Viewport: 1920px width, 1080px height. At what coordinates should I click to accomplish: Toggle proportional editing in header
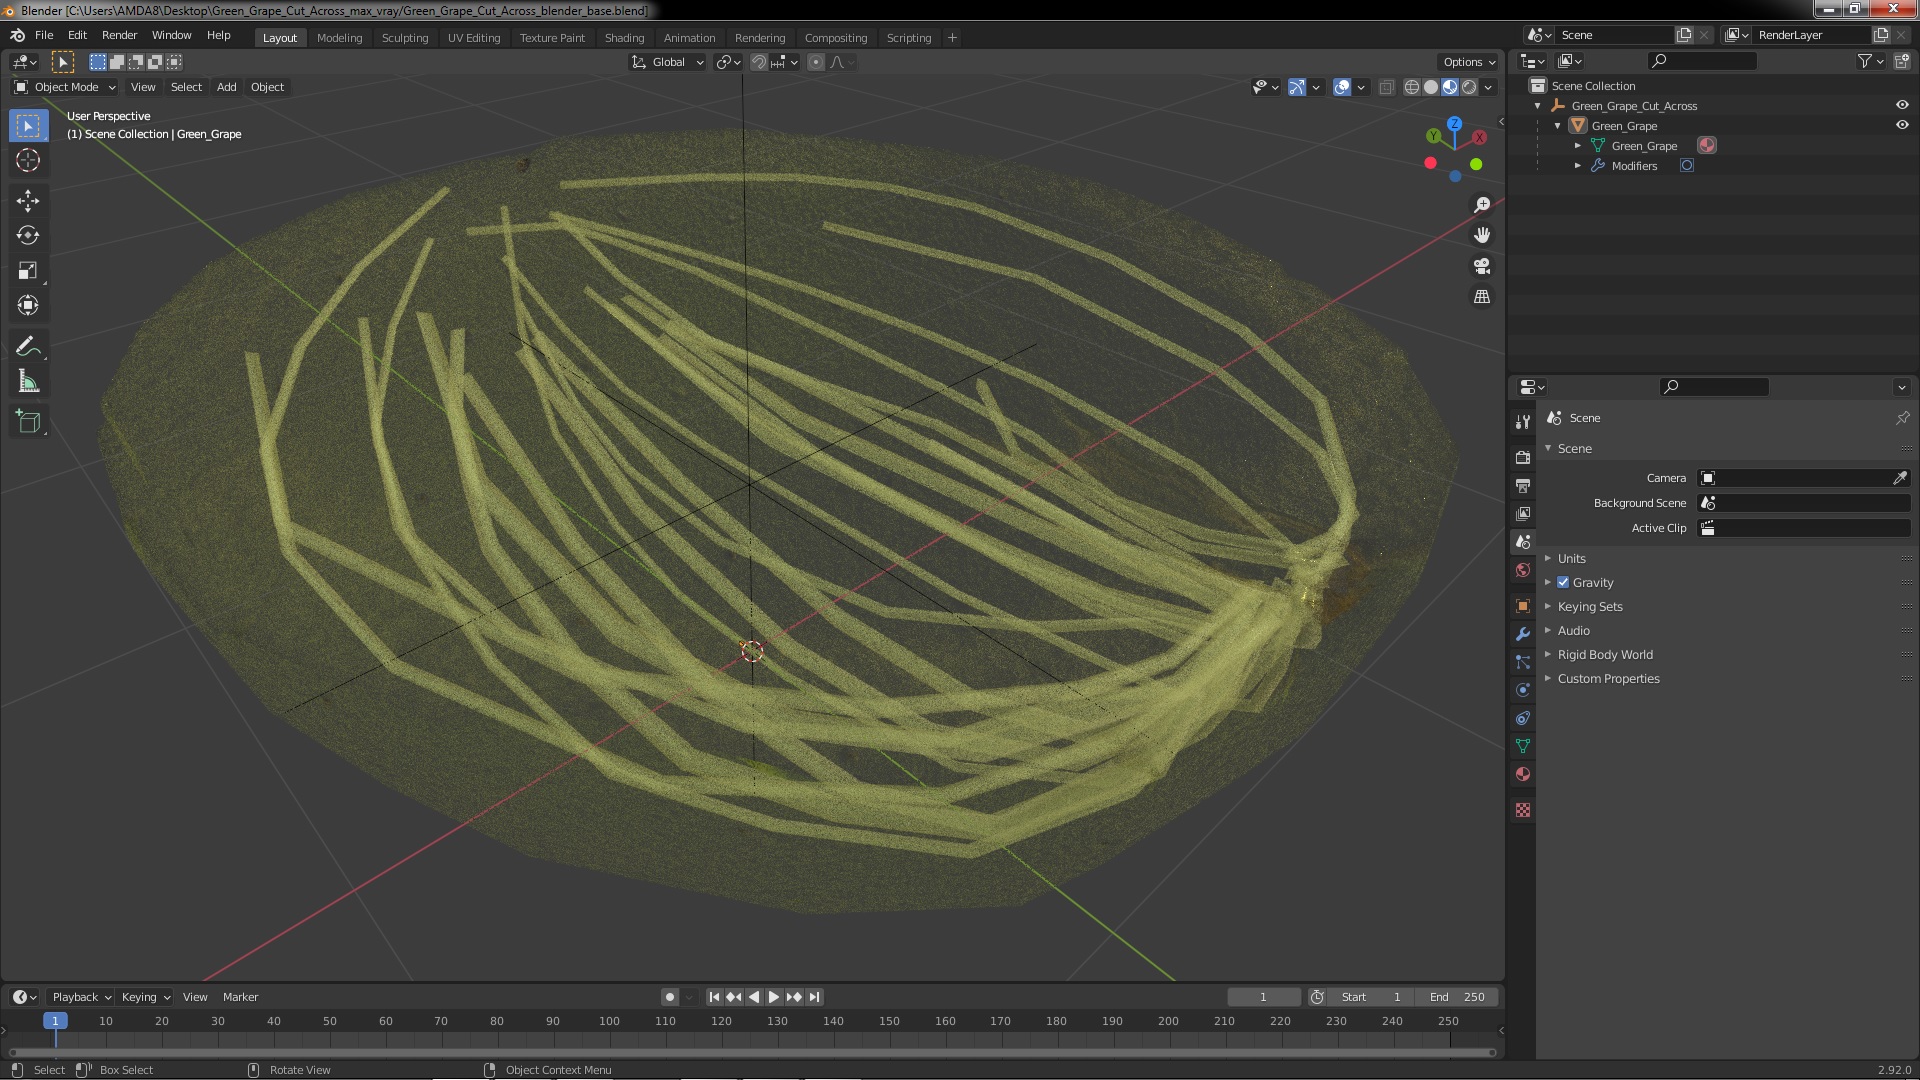point(816,62)
